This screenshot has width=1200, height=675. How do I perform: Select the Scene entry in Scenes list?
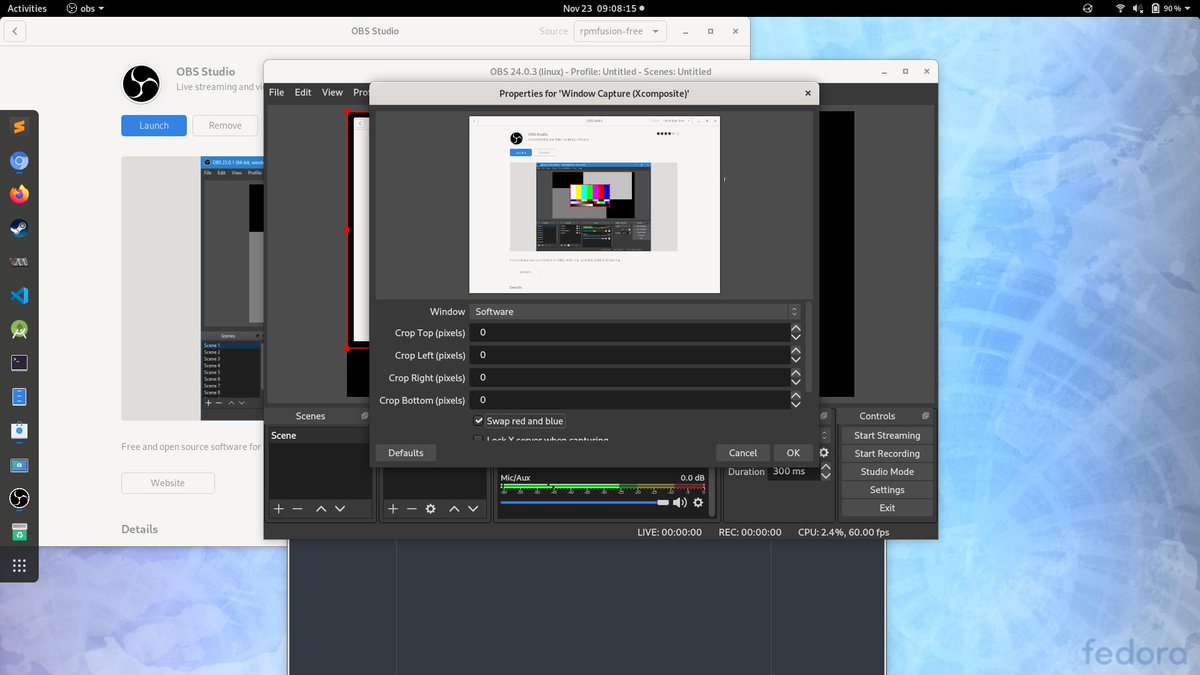click(x=320, y=436)
